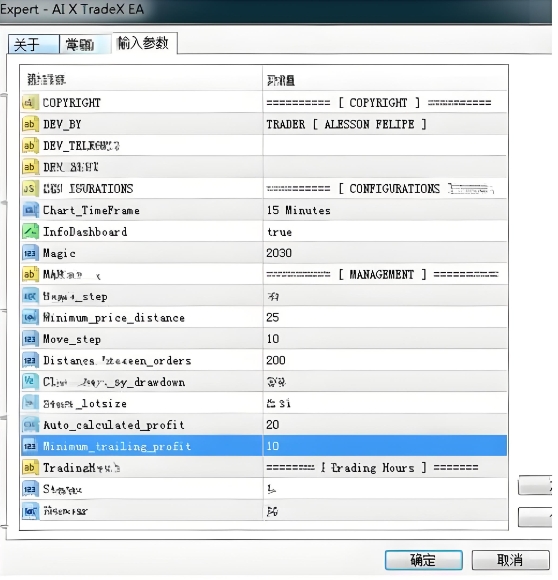Select the Magic parameter name
Viewport: 558px width, 580px height.
click(x=59, y=253)
